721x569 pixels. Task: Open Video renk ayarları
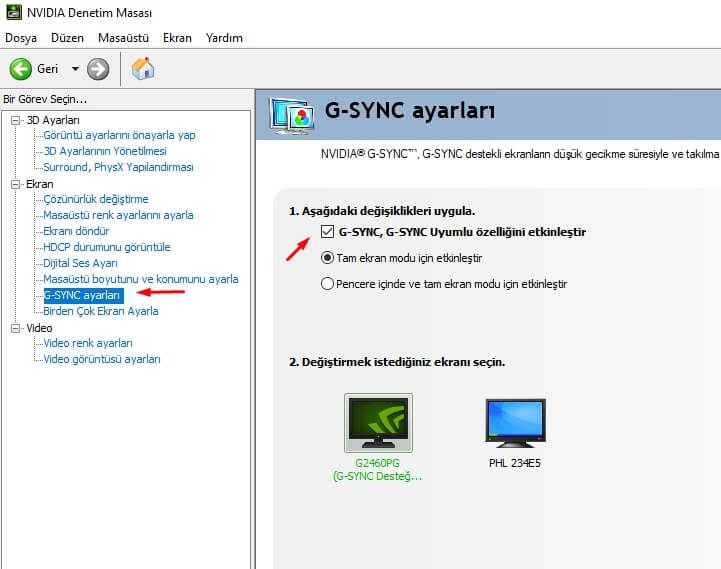[x=88, y=343]
